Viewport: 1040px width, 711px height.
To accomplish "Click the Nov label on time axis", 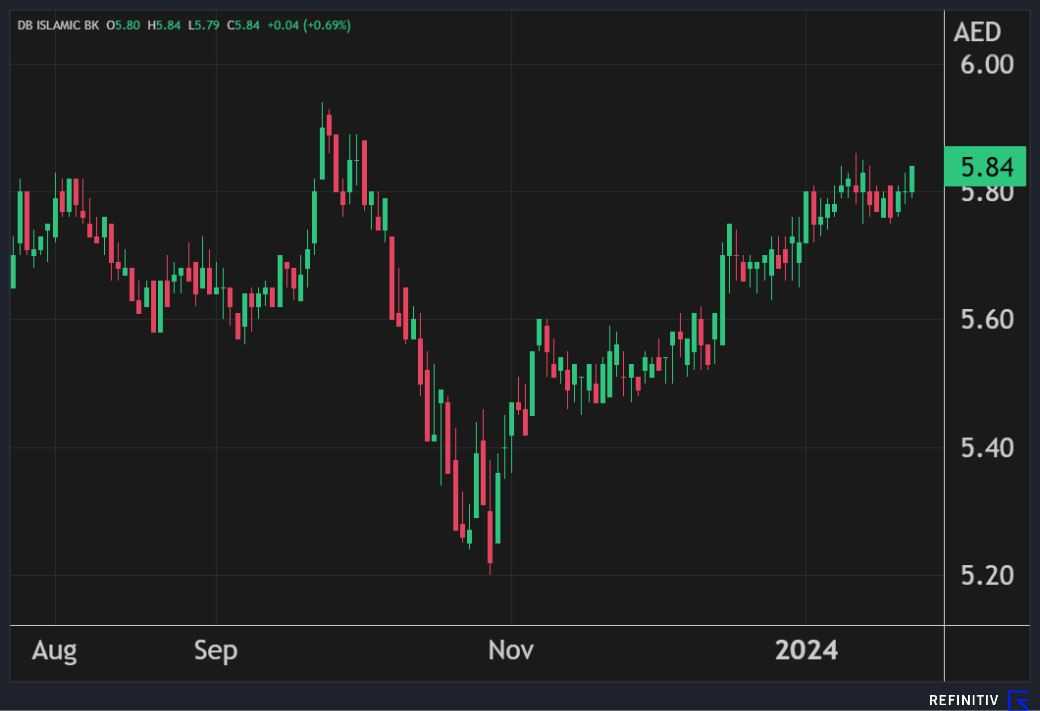I will (510, 651).
